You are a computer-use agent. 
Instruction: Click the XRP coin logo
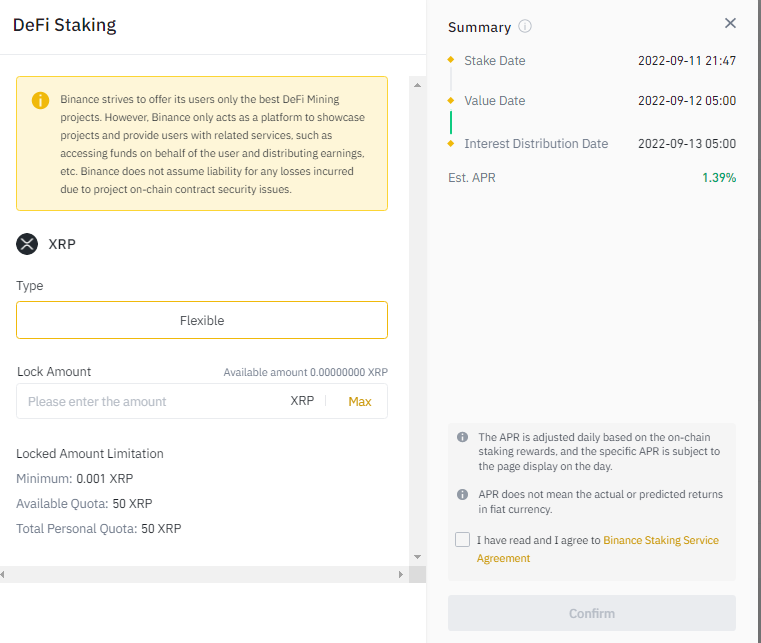[x=27, y=243]
